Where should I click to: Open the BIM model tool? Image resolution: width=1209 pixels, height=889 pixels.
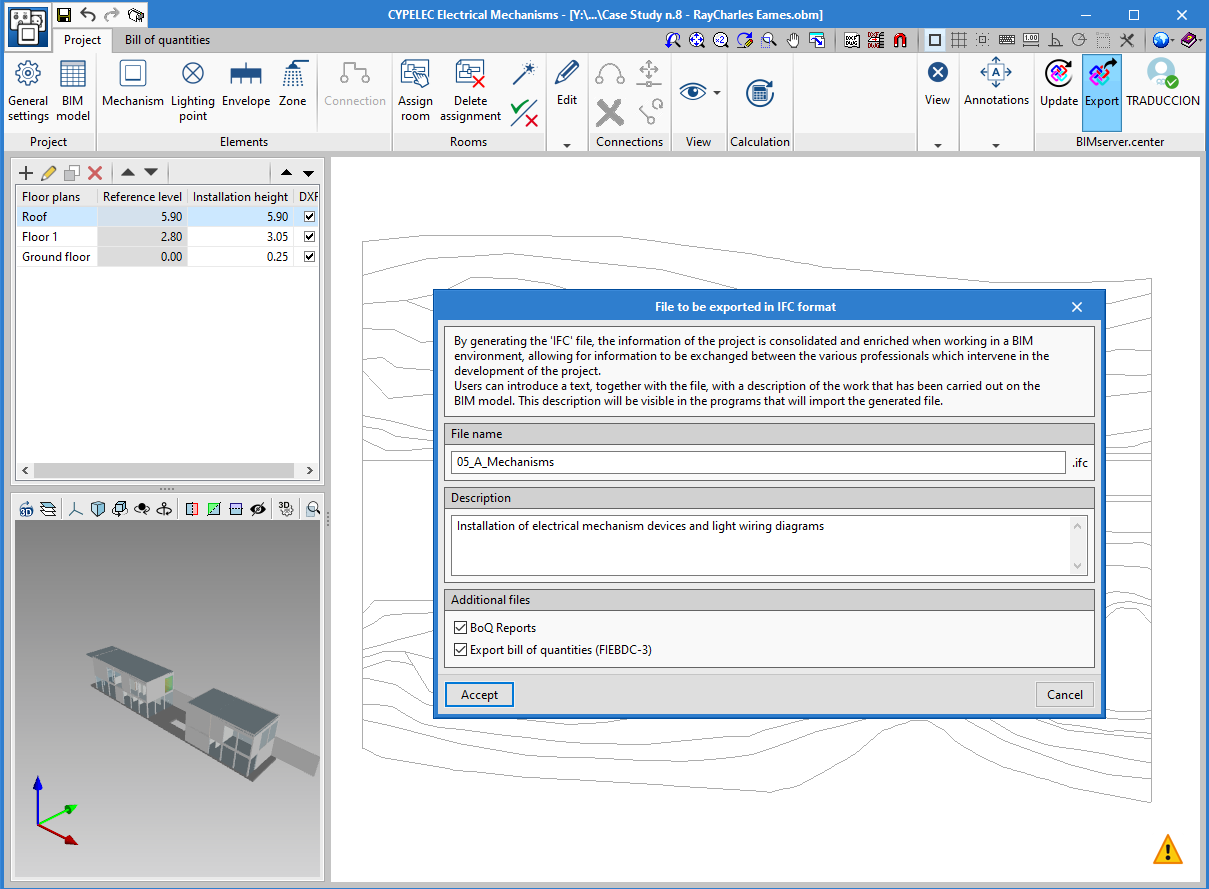pos(73,91)
